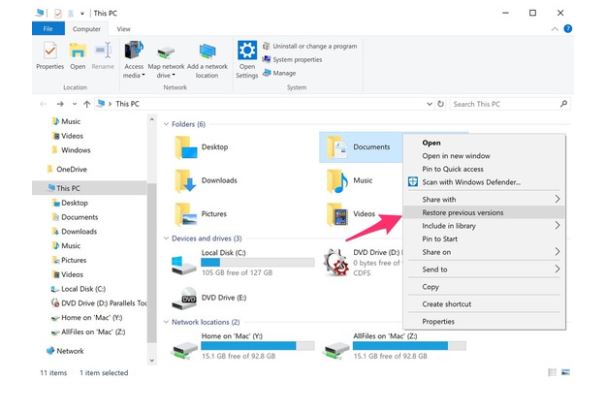Click the Music folder icon in main pane
This screenshot has height=398, width=605.
(x=338, y=181)
